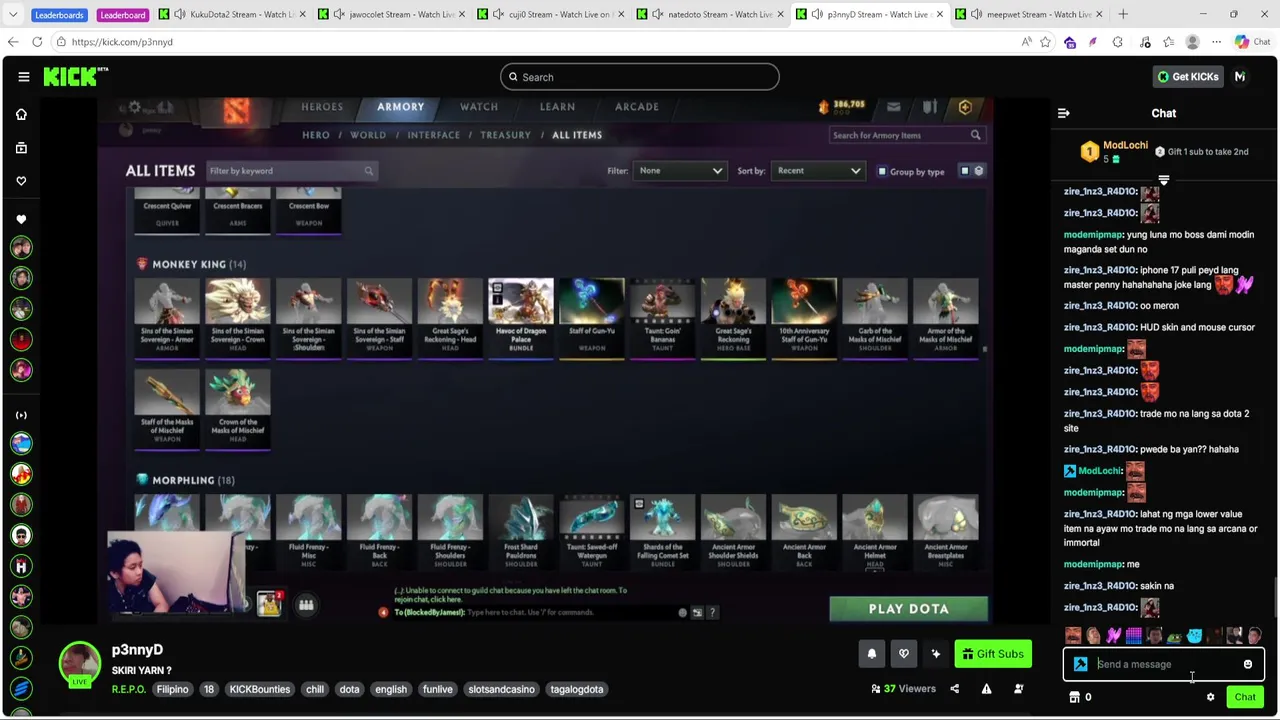This screenshot has width=1280, height=720.
Task: Open a new browser tab with plus
Action: pos(1123,14)
